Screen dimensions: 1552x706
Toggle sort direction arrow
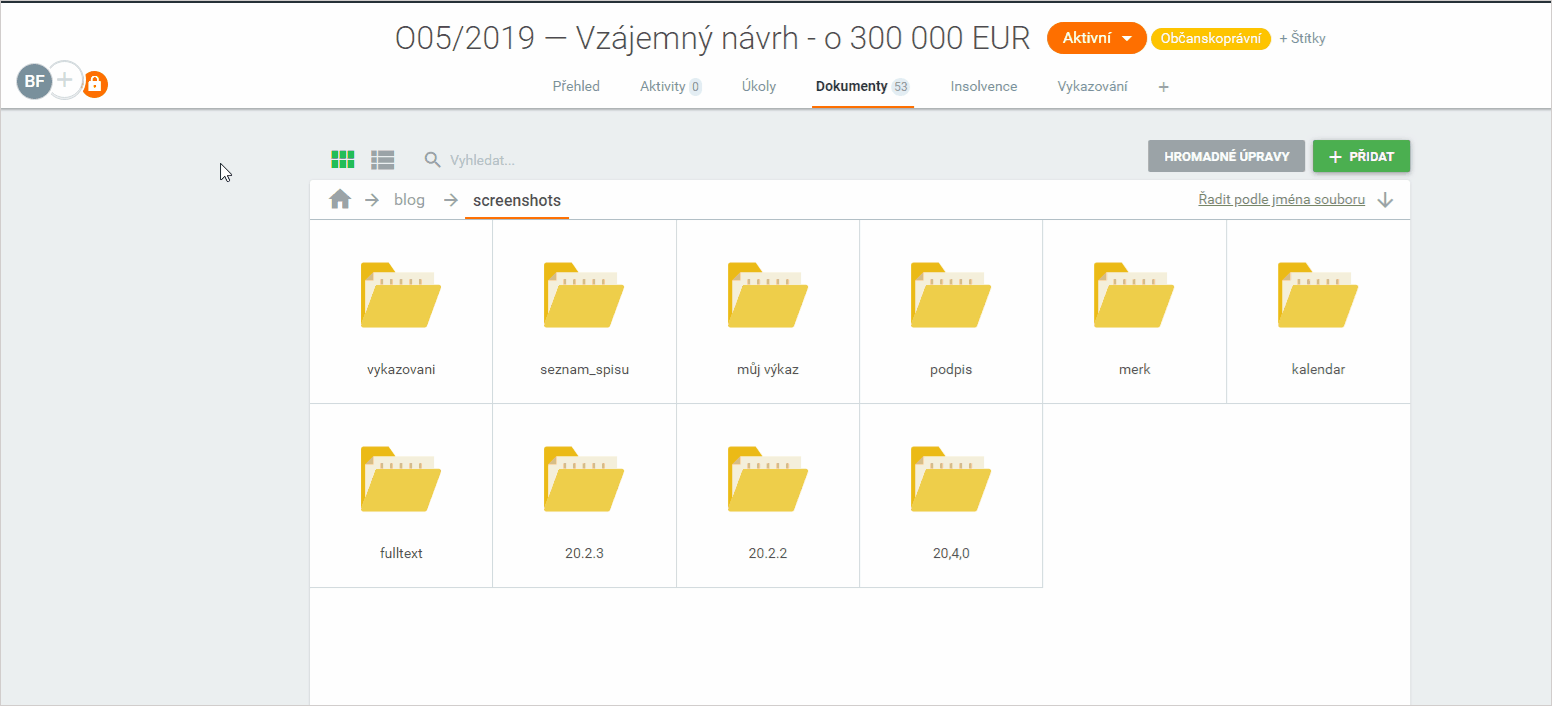[1385, 200]
